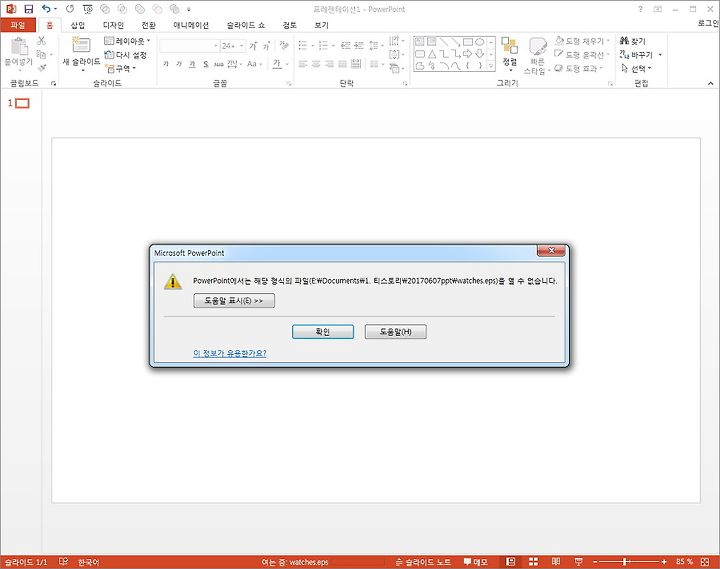Open the 선택 select dropdown

tap(636, 68)
